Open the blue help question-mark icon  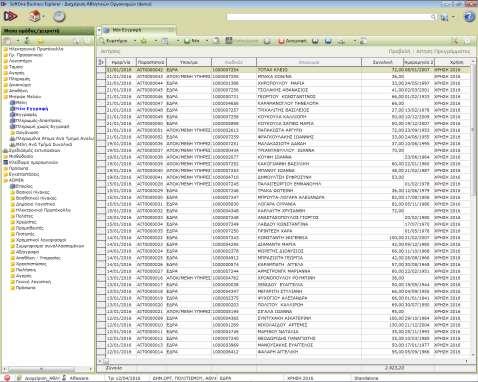pyautogui.click(x=469, y=17)
